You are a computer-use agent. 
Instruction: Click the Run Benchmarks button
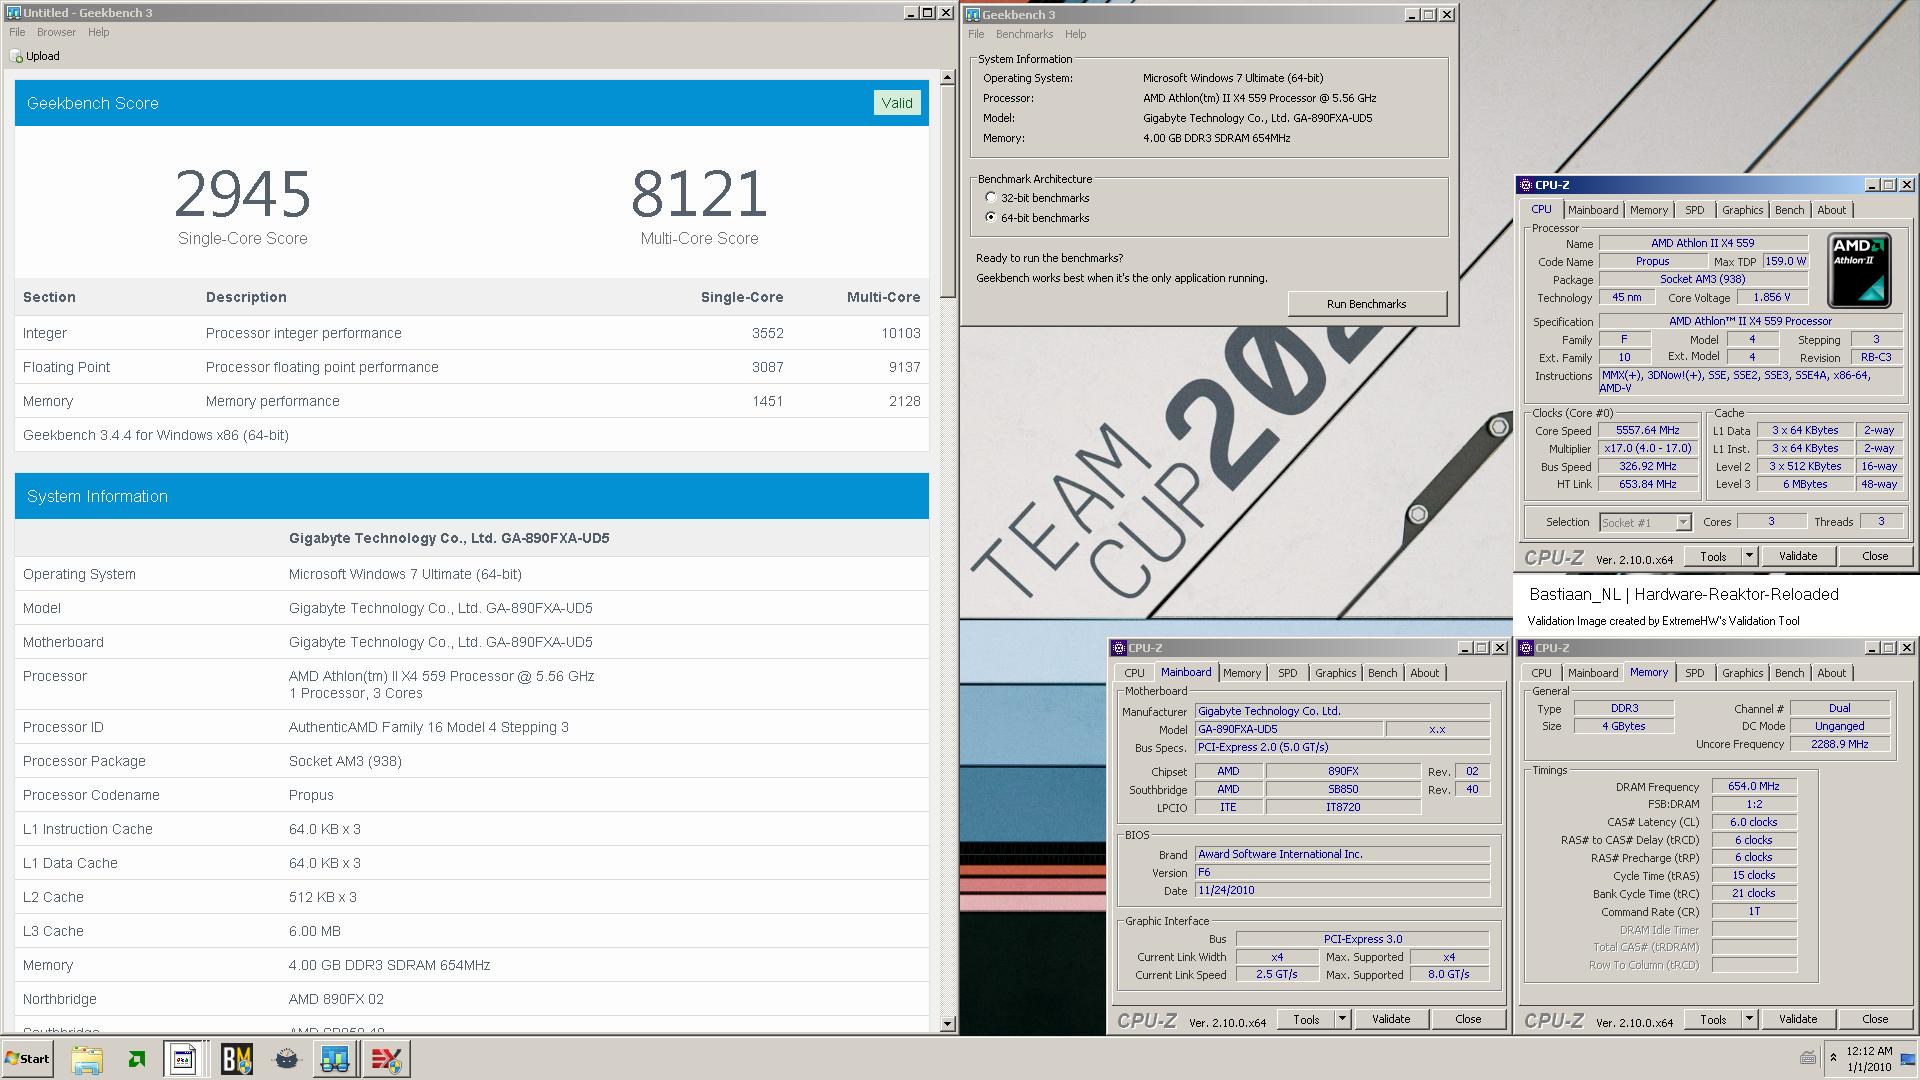click(x=1366, y=304)
